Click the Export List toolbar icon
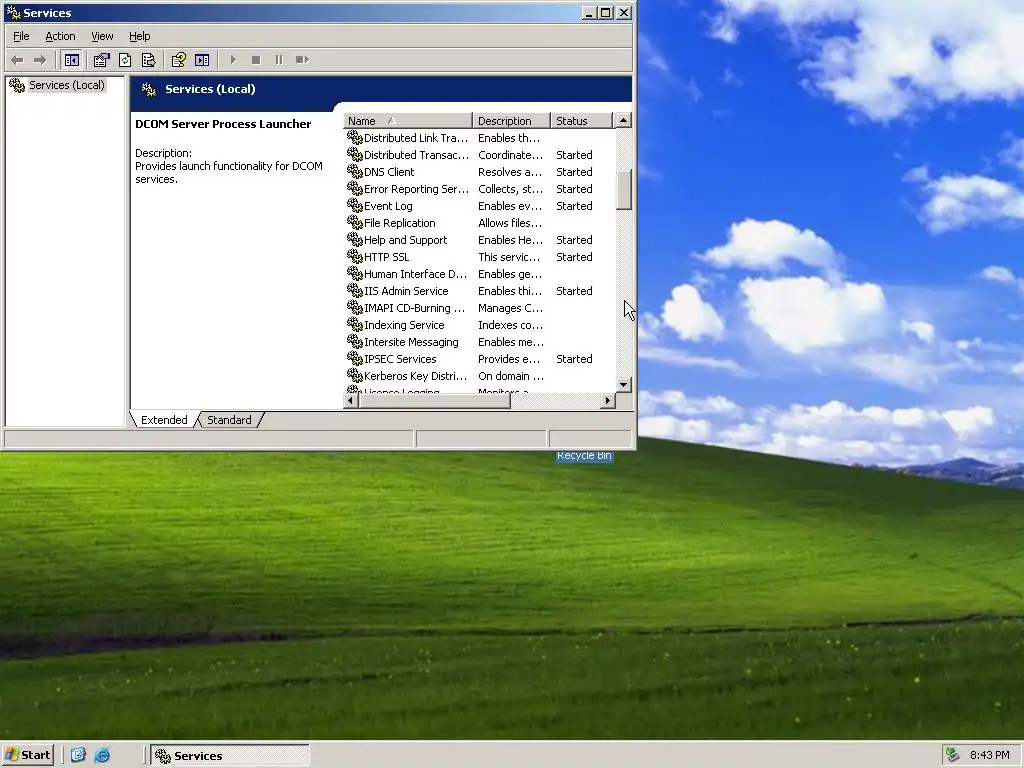 [x=149, y=60]
